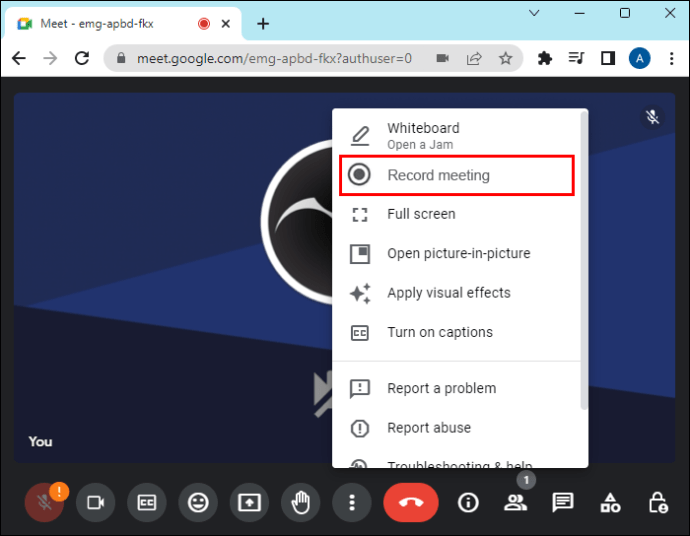Click the address bar URL field

coord(274,58)
